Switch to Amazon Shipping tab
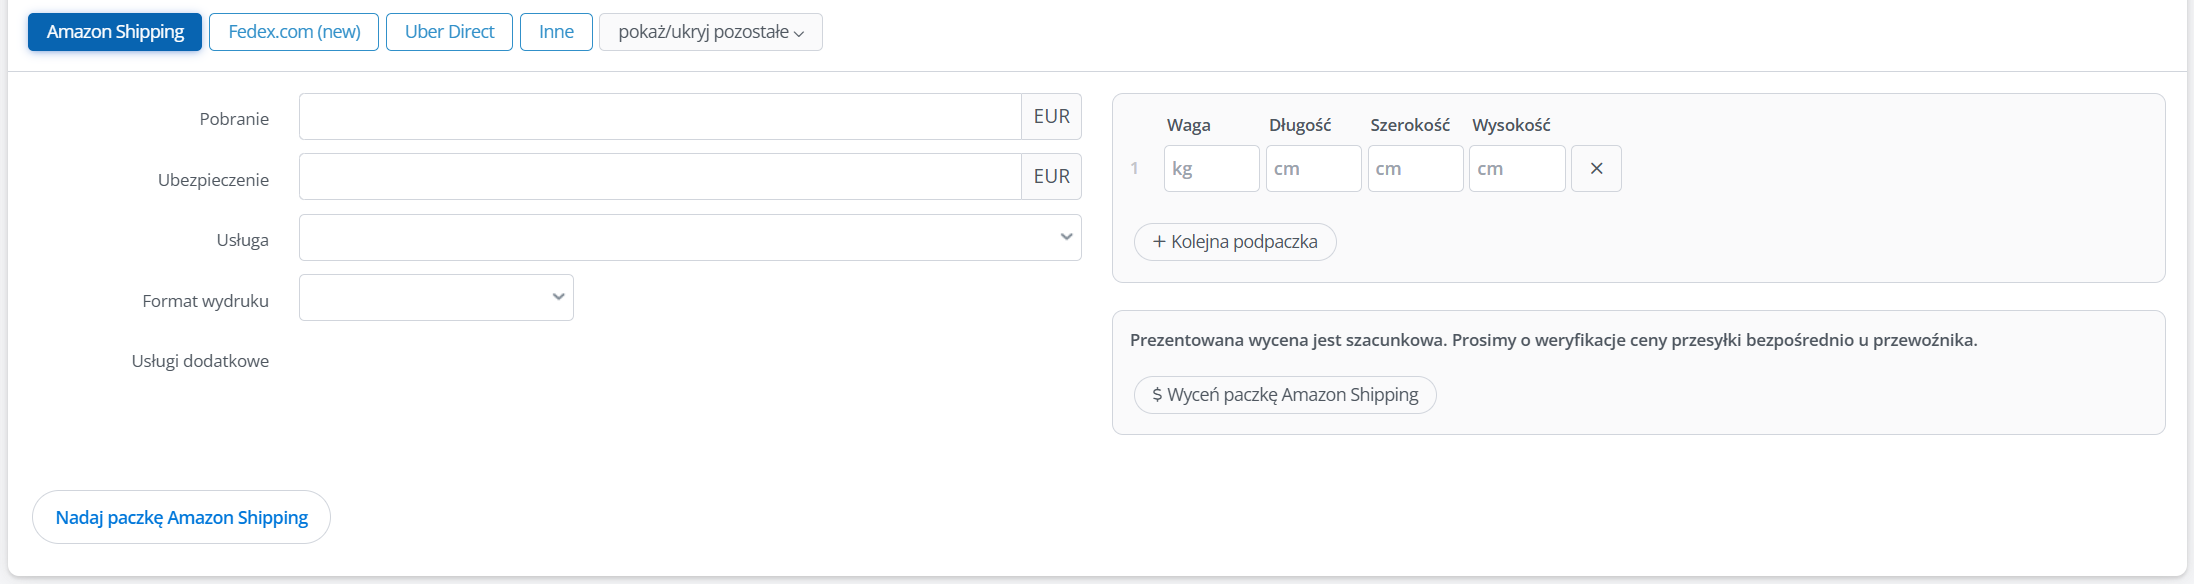The width and height of the screenshot is (2194, 584). (115, 32)
